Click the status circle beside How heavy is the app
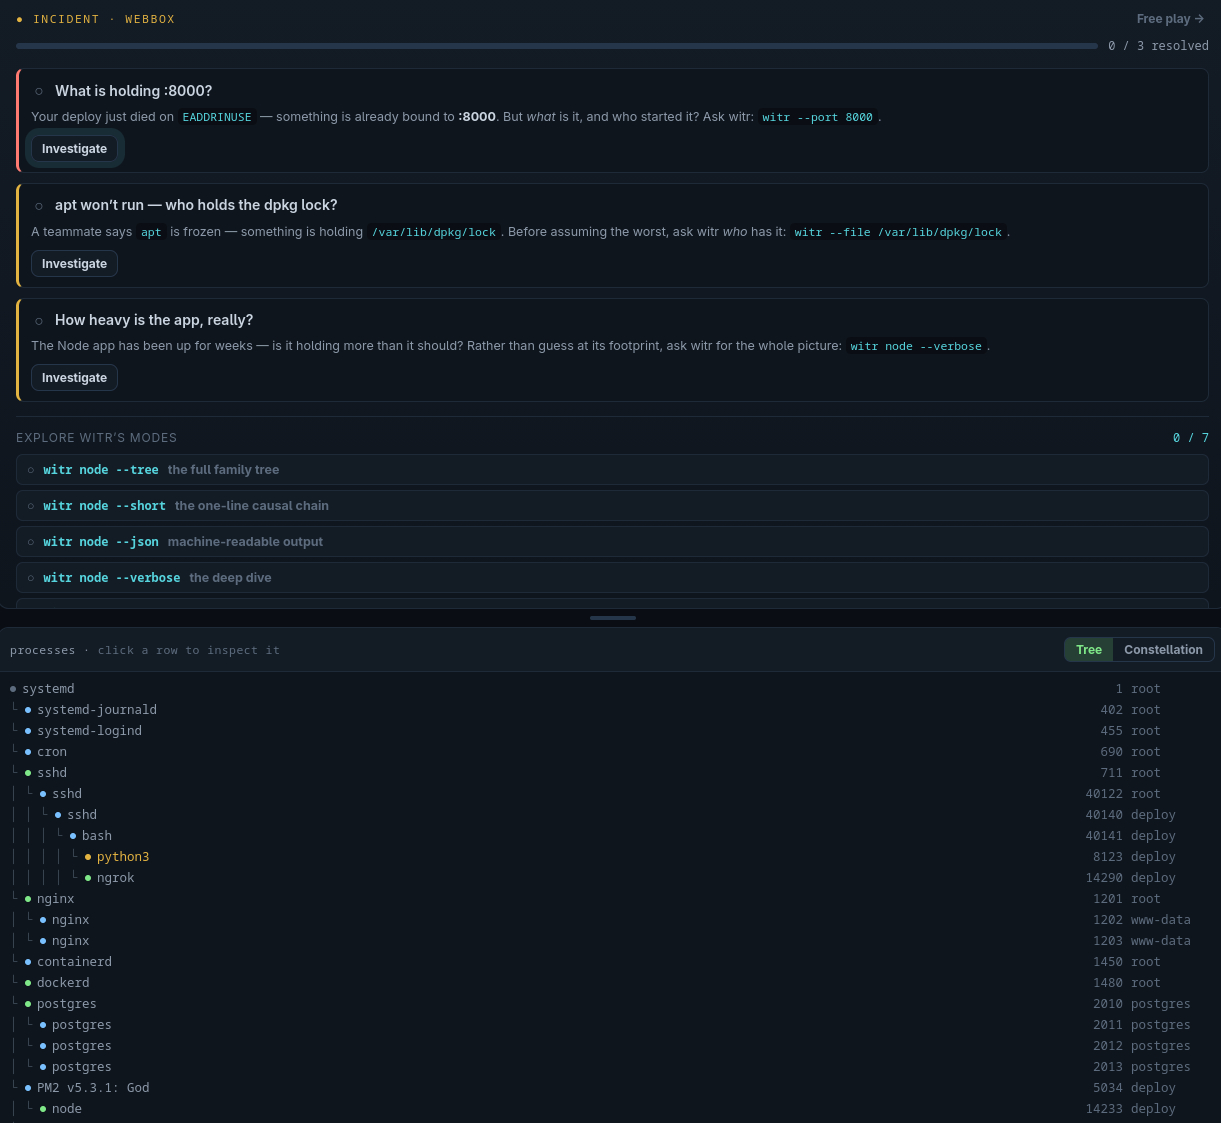This screenshot has height=1123, width=1221. 39,321
